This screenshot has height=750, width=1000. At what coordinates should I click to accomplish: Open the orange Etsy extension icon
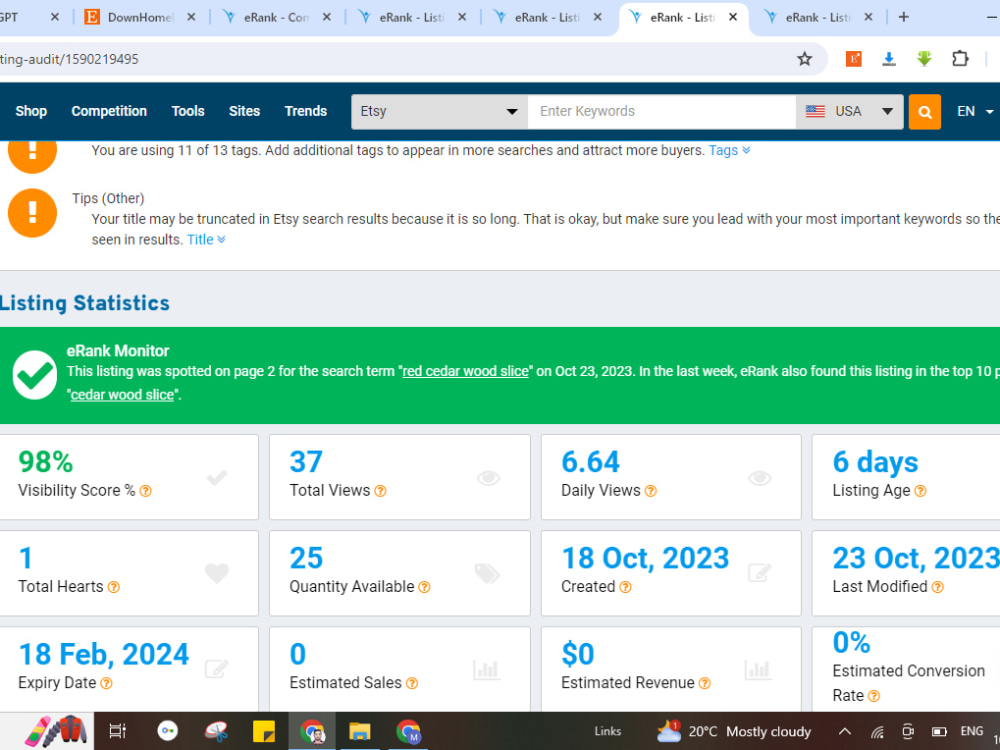[x=853, y=59]
